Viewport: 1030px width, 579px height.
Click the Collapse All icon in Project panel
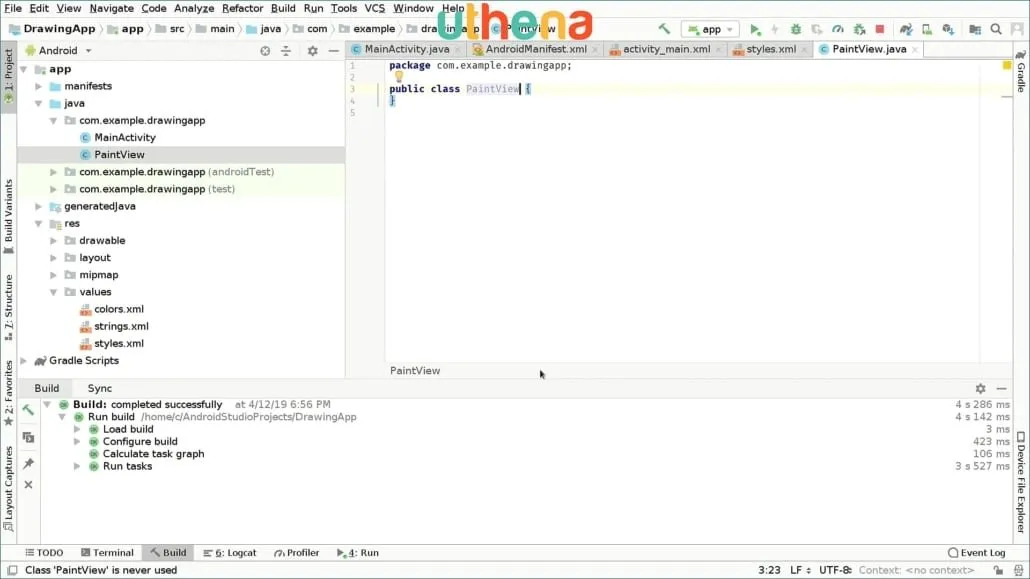point(286,51)
